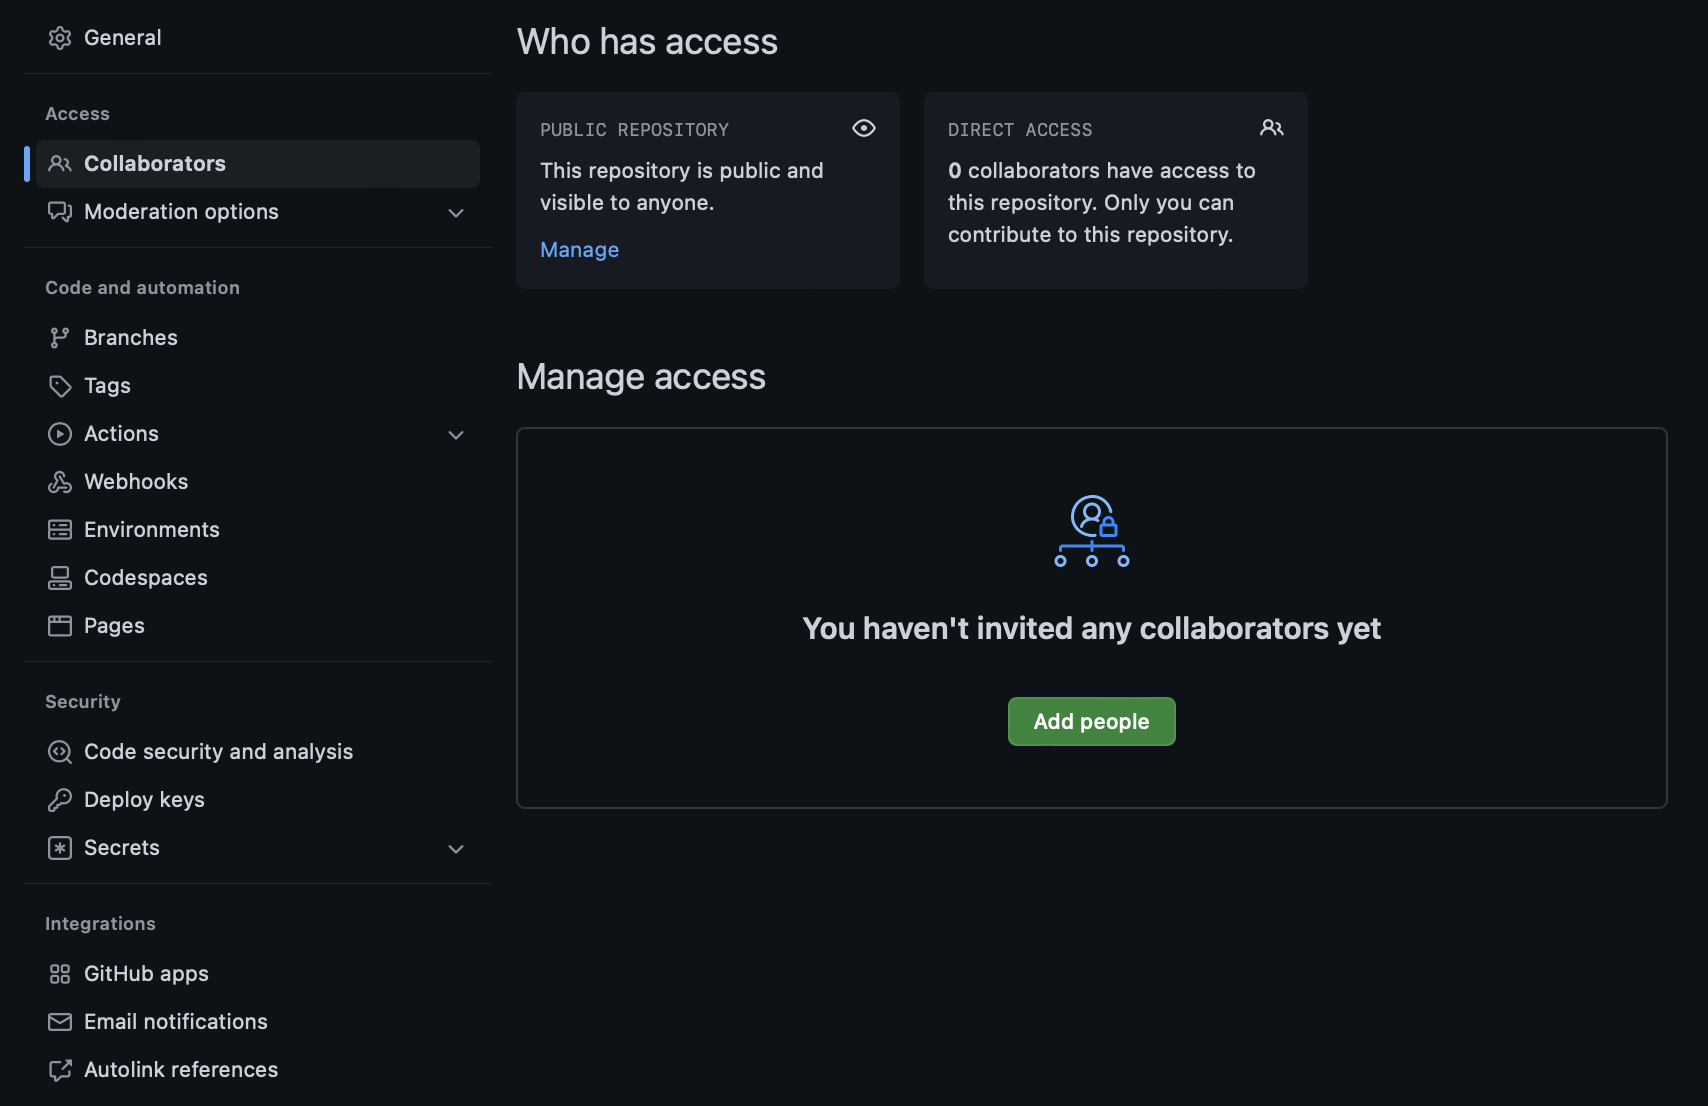Select Collaborators in the sidebar

point(258,164)
